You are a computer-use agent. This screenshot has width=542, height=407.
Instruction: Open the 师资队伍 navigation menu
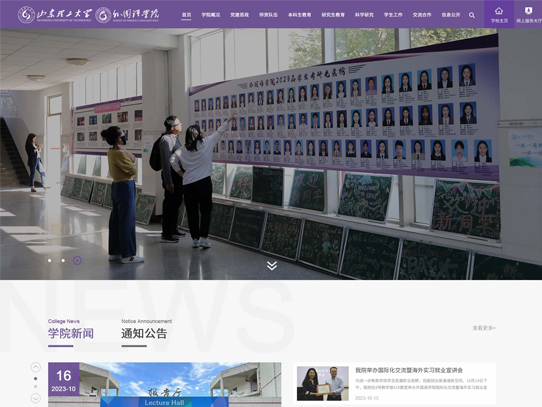click(x=268, y=15)
